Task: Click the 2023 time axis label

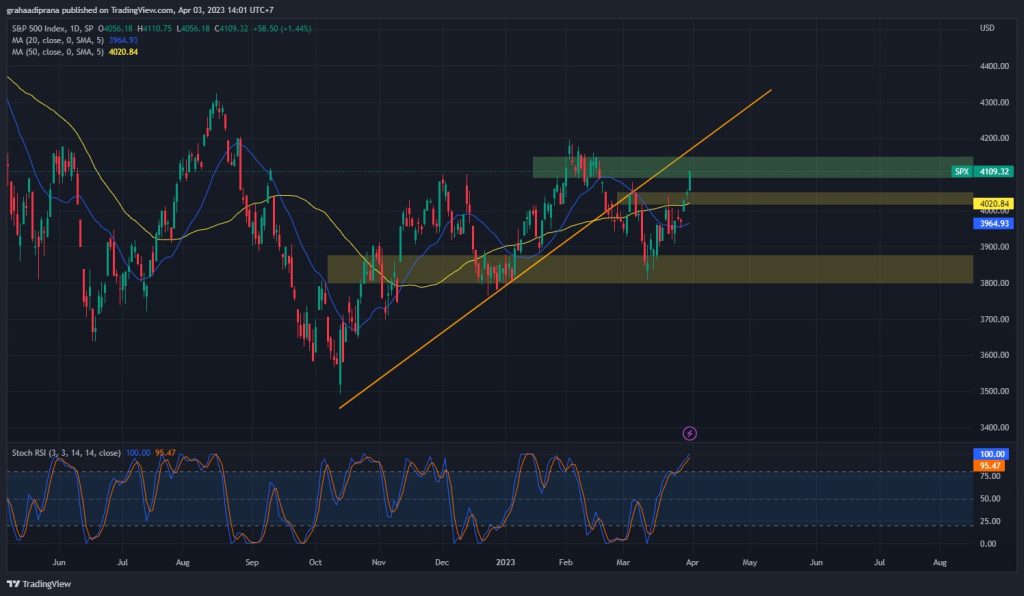Action: (x=505, y=562)
